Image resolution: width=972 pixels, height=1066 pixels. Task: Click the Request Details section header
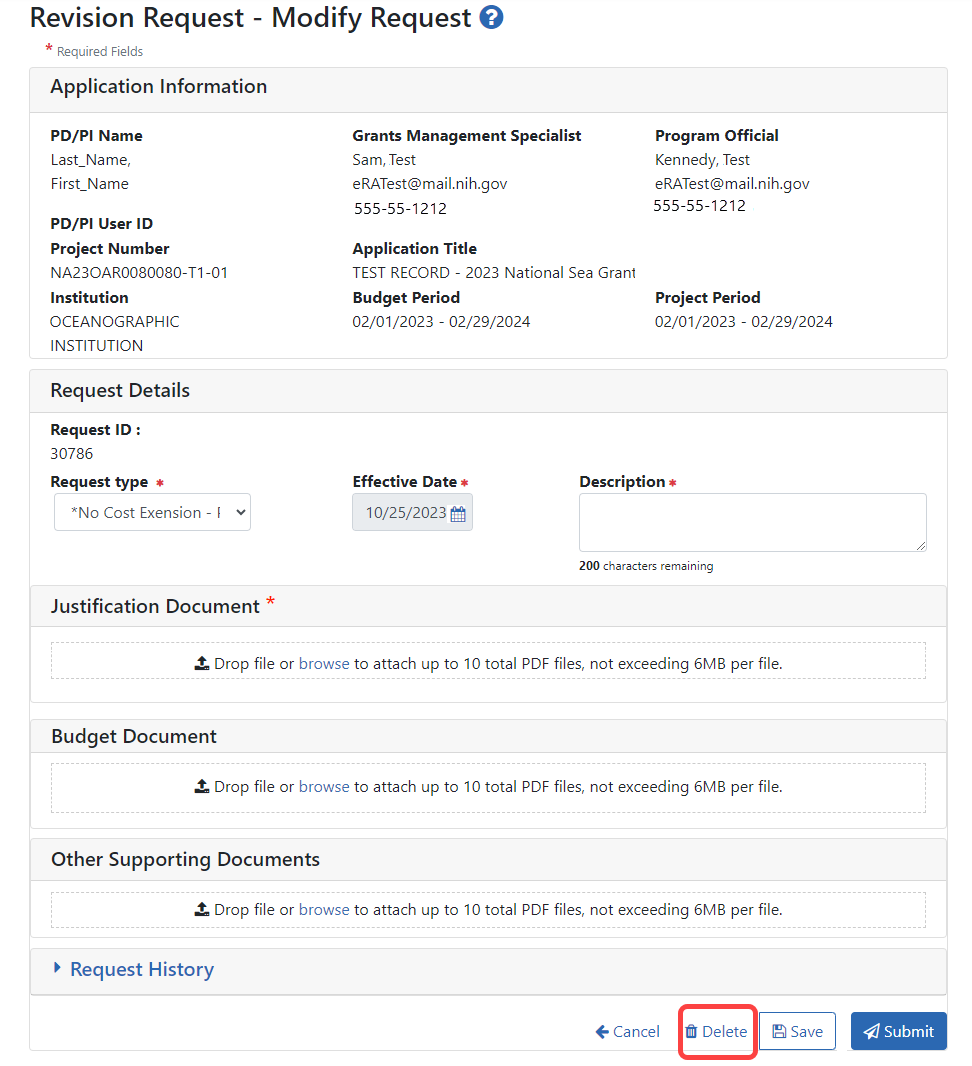[488, 392]
